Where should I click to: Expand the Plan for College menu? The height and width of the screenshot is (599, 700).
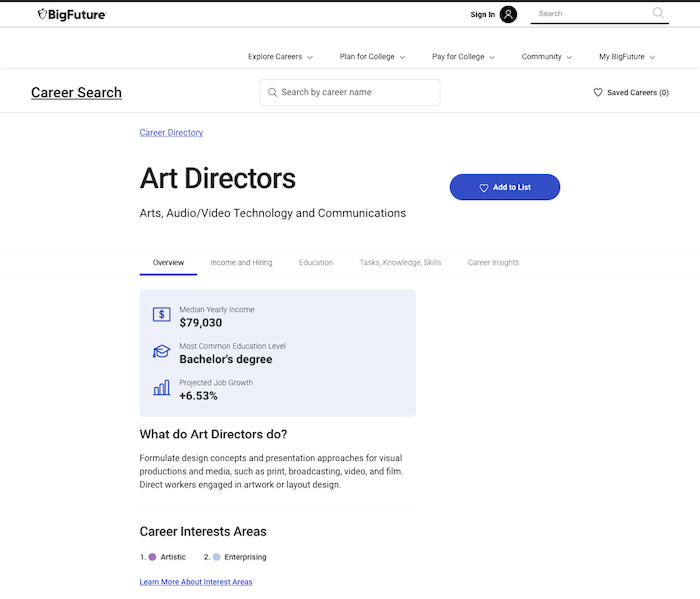[x=372, y=57]
